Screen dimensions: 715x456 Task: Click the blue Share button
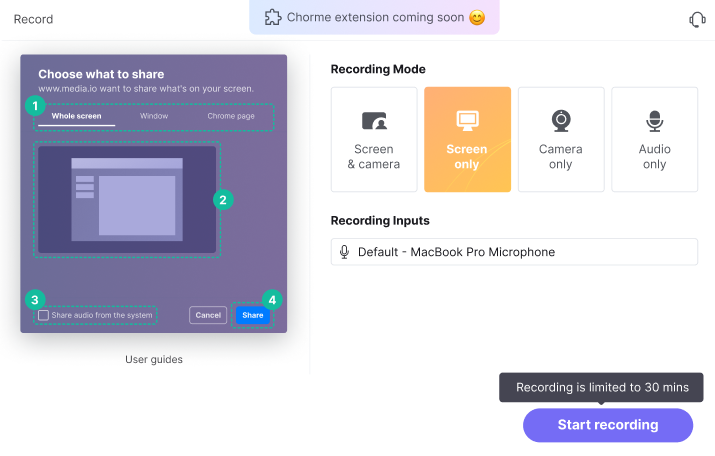(253, 315)
